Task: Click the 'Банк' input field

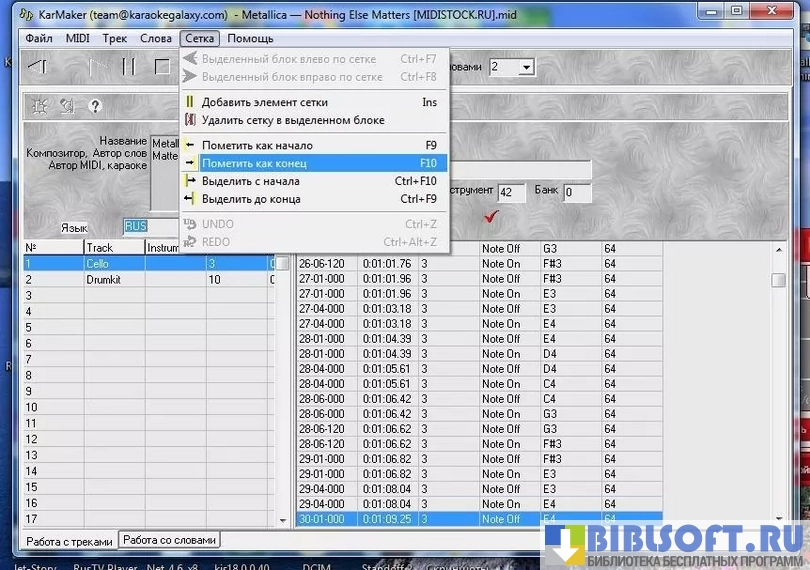Action: pos(576,192)
